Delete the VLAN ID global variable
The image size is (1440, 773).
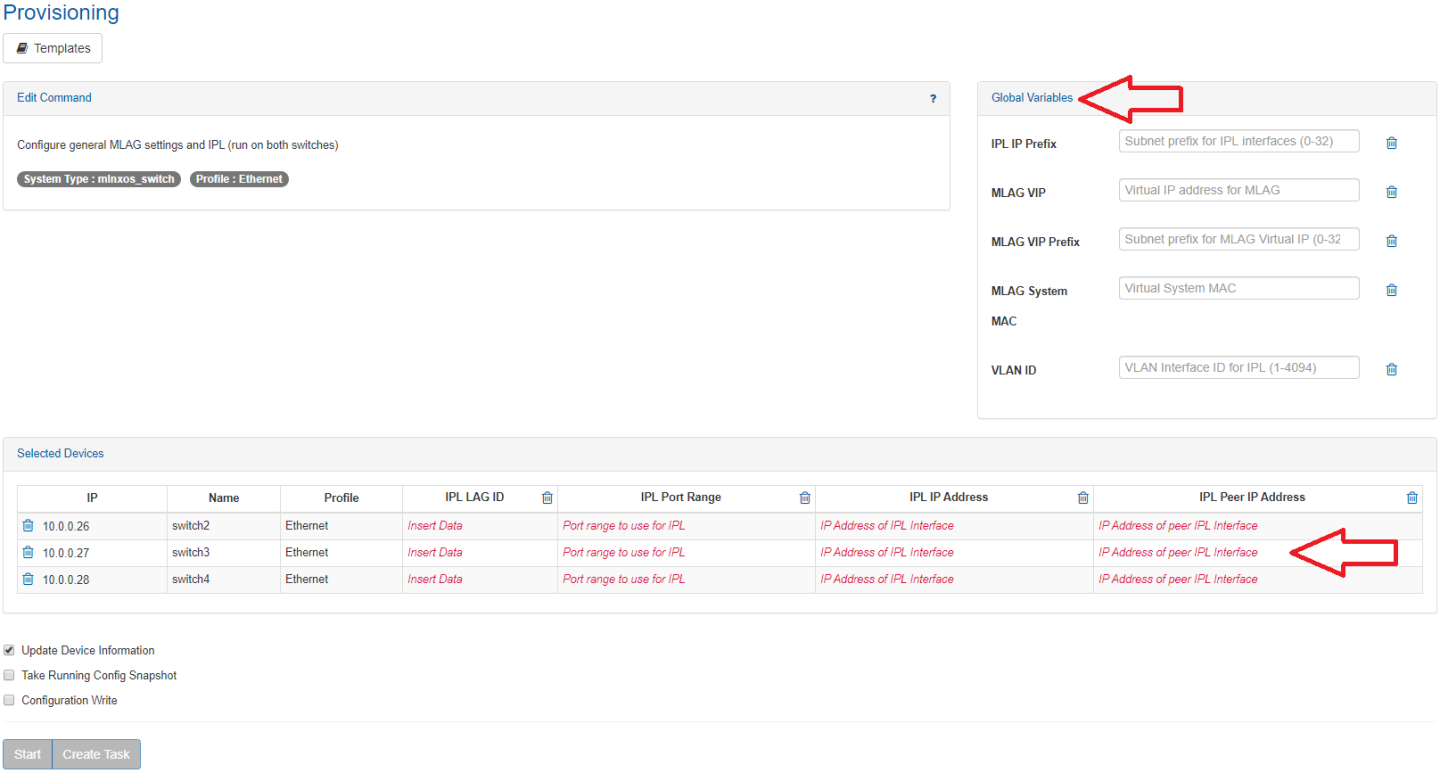(x=1391, y=369)
